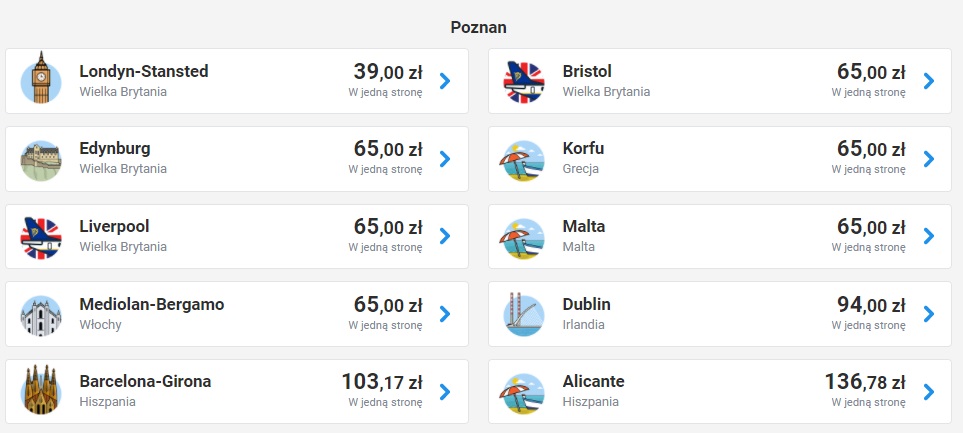Open the Edynburg destination link

pyautogui.click(x=115, y=149)
